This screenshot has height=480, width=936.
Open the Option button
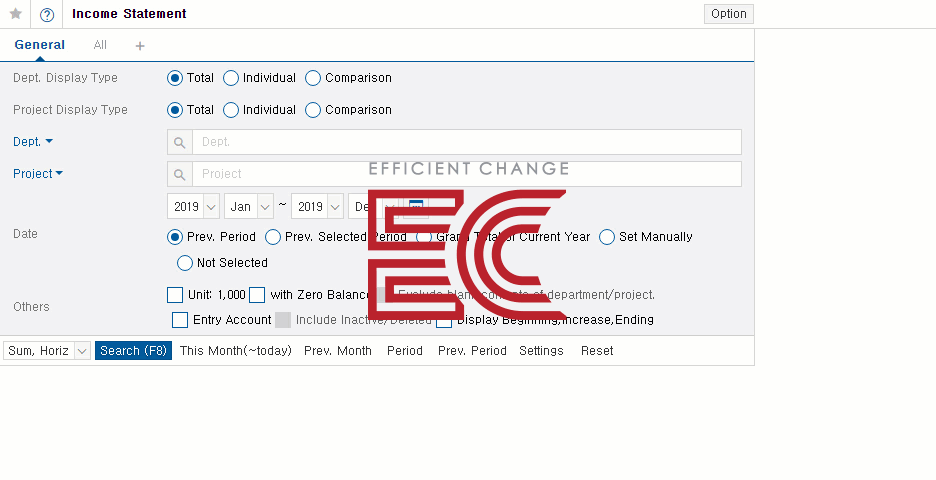coord(729,14)
